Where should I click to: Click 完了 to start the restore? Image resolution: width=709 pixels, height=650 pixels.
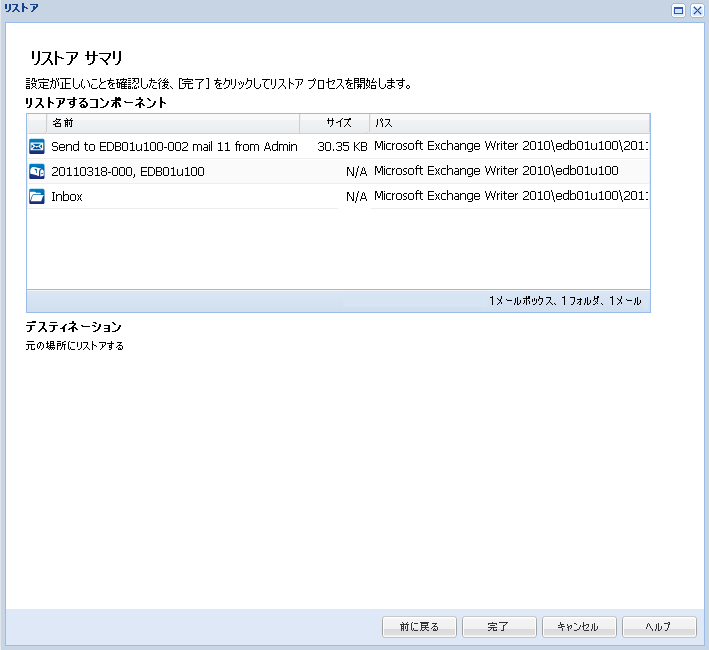499,626
